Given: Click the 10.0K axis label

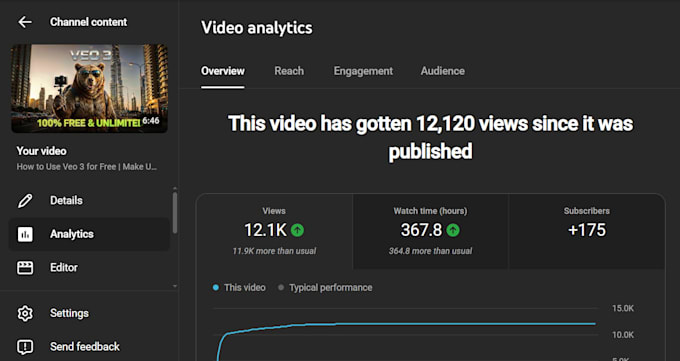Looking at the screenshot, I should [623, 335].
